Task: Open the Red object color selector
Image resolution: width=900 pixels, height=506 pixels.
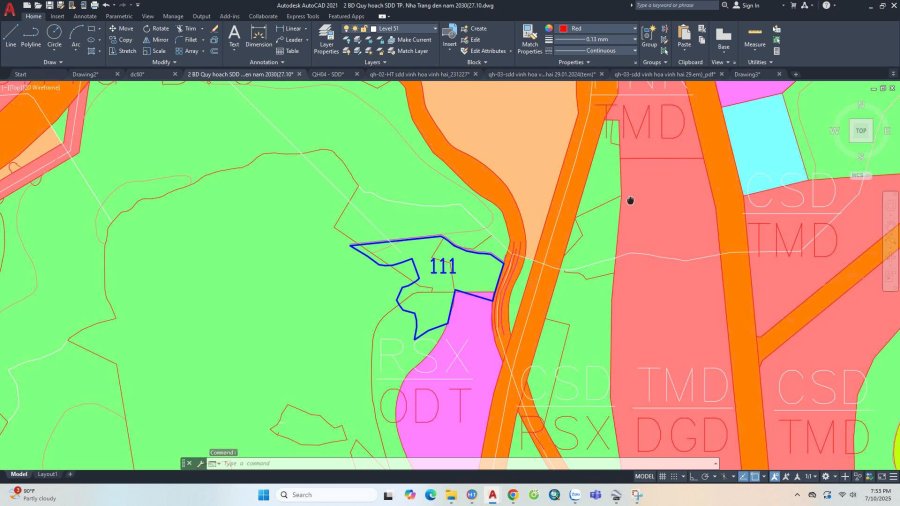Action: pyautogui.click(x=598, y=29)
